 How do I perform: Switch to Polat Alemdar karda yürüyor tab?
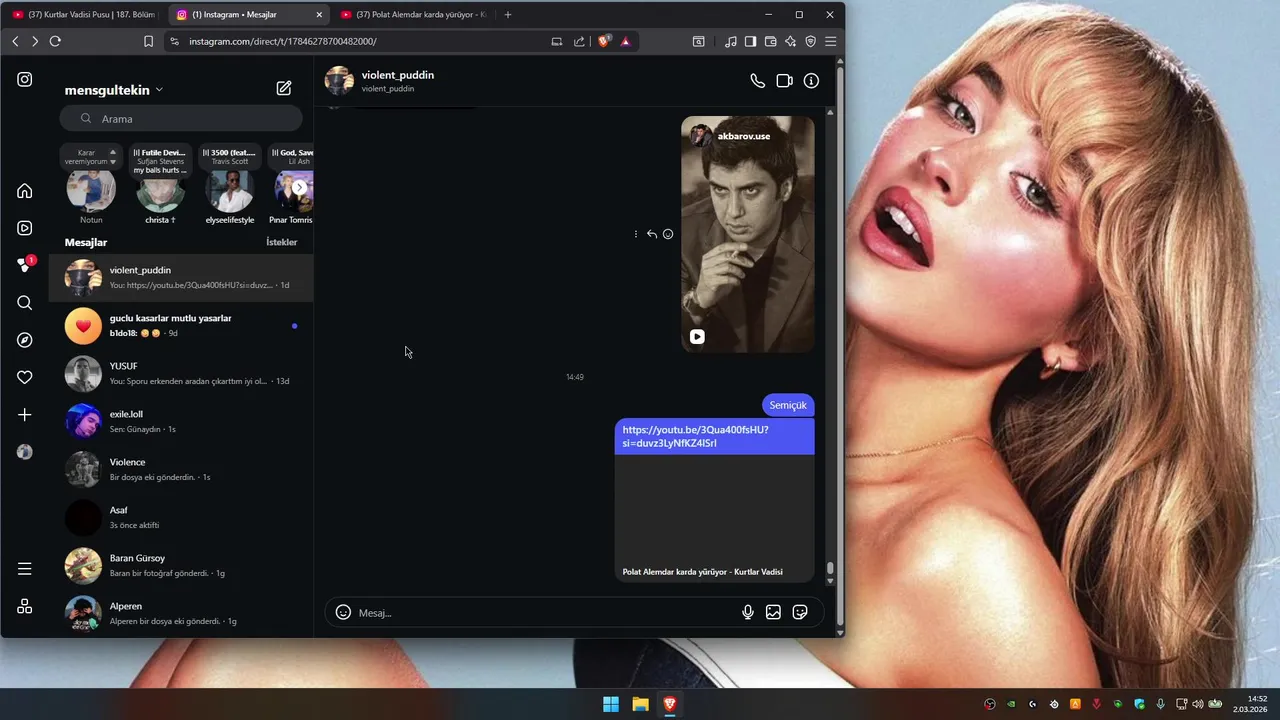click(413, 14)
